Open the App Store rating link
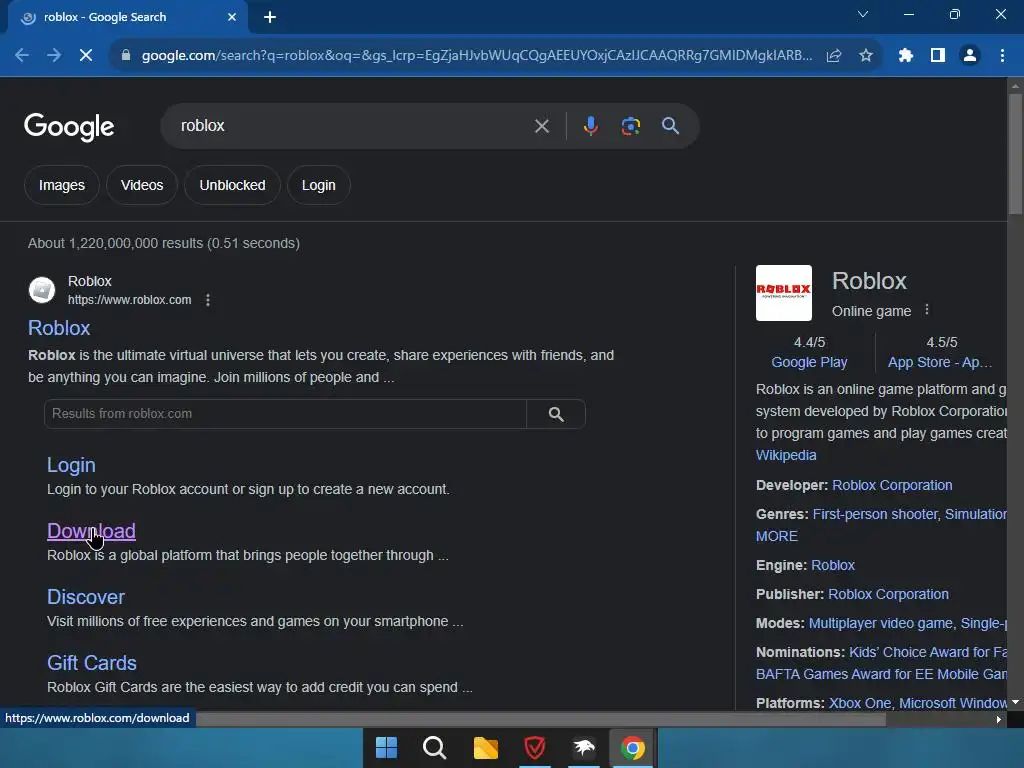Viewport: 1024px width, 768px height. click(940, 362)
